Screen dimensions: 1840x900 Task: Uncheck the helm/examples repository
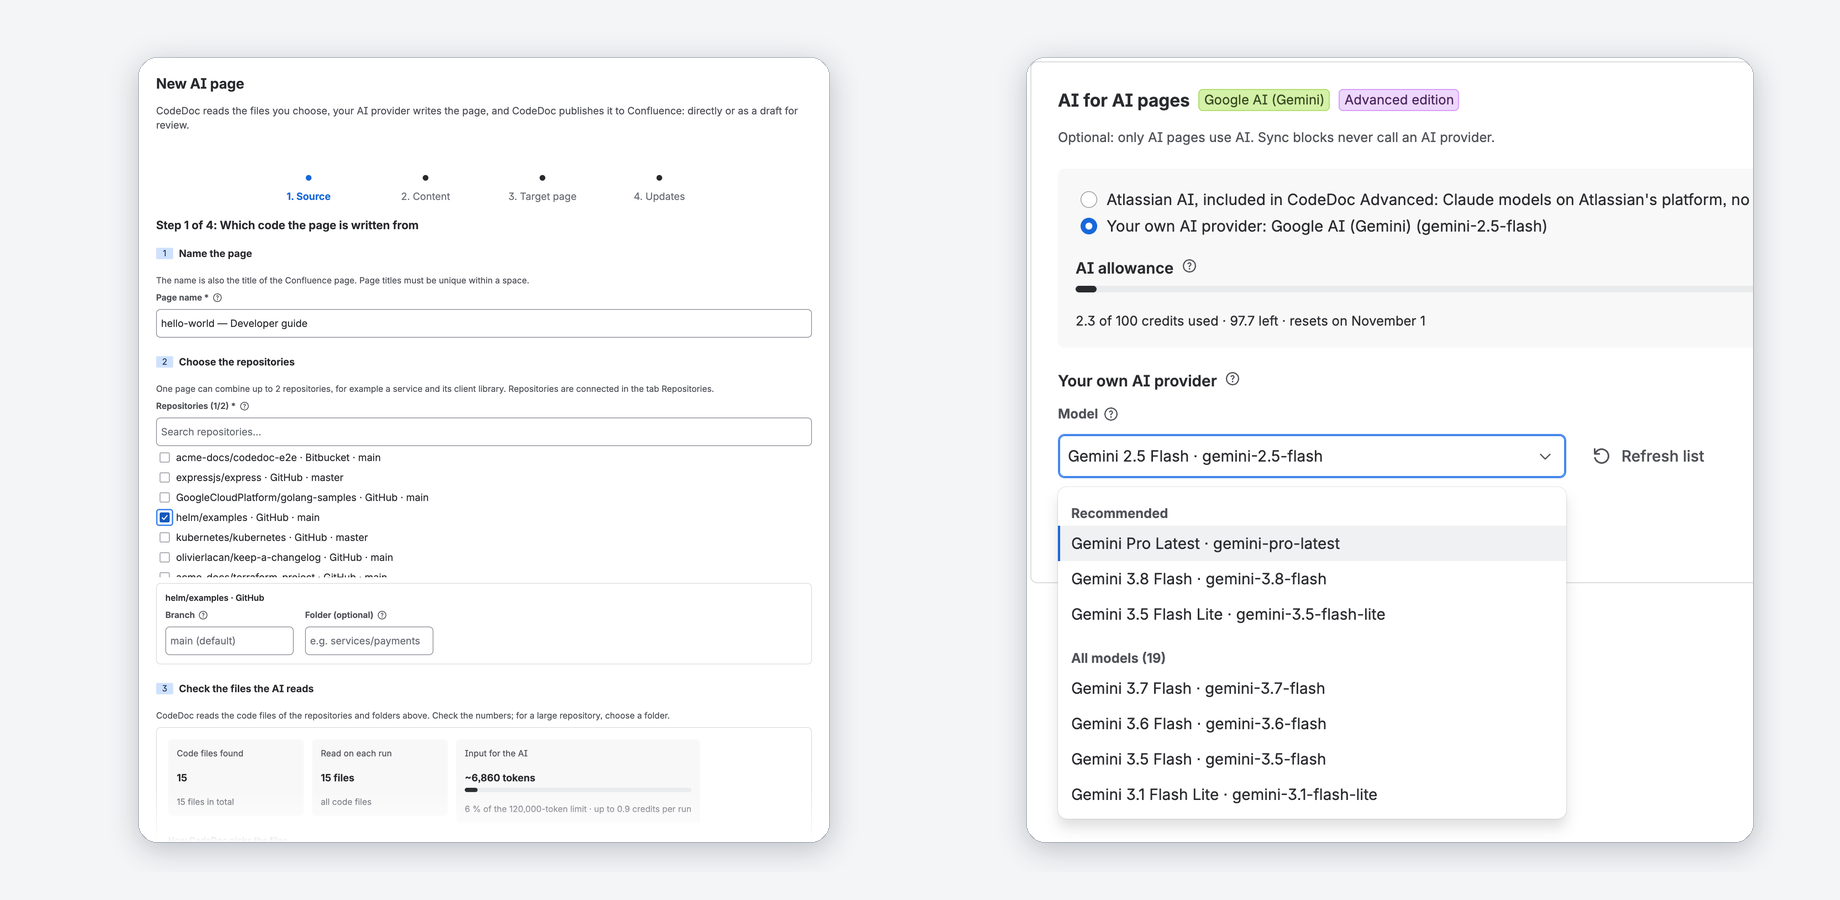(165, 518)
